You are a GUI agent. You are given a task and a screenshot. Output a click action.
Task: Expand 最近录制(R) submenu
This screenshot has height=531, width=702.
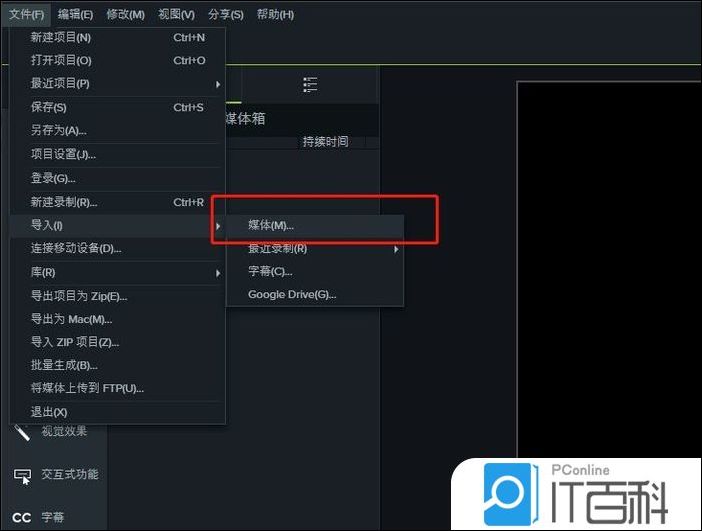[315, 249]
